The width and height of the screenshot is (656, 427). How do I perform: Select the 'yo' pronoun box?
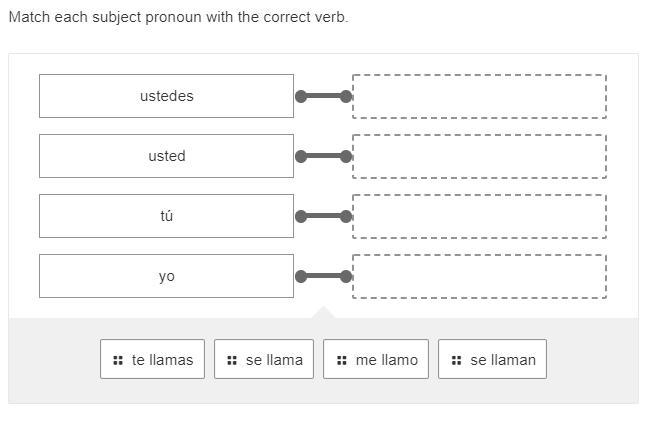pos(166,276)
